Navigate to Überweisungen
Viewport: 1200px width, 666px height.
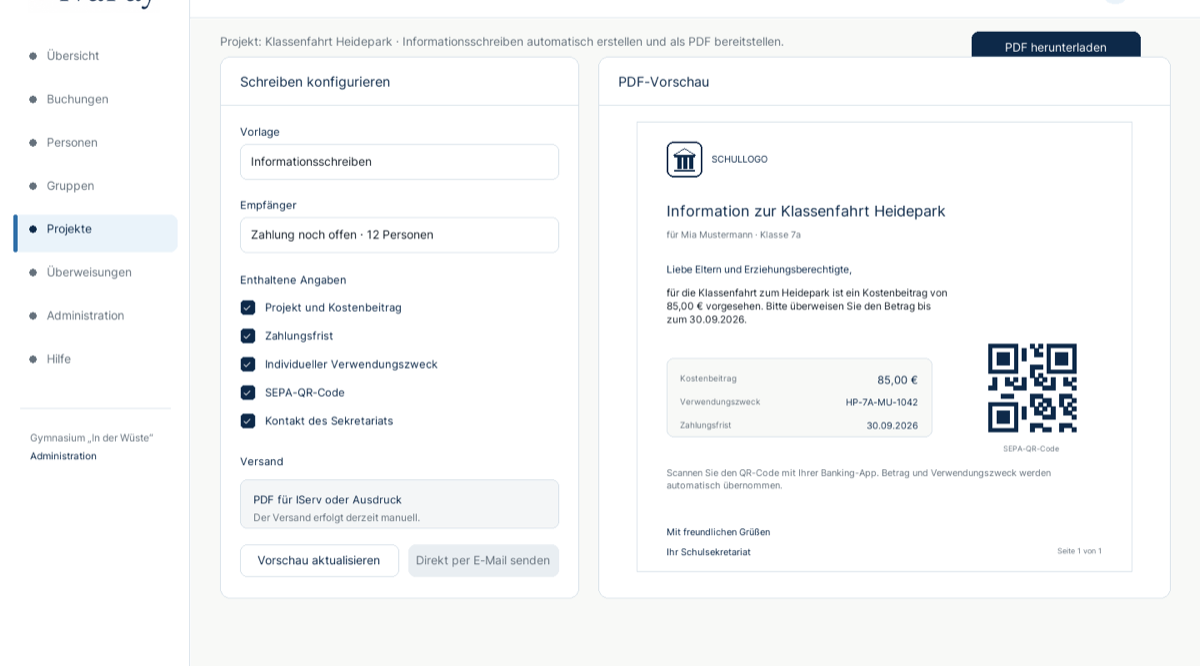(x=95, y=272)
